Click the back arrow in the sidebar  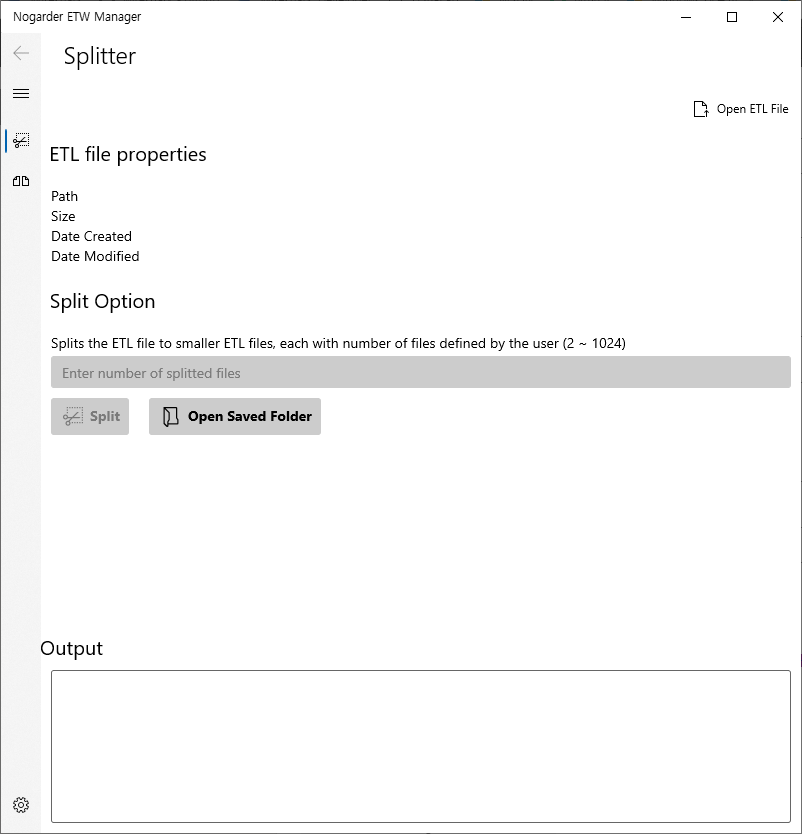(x=21, y=53)
